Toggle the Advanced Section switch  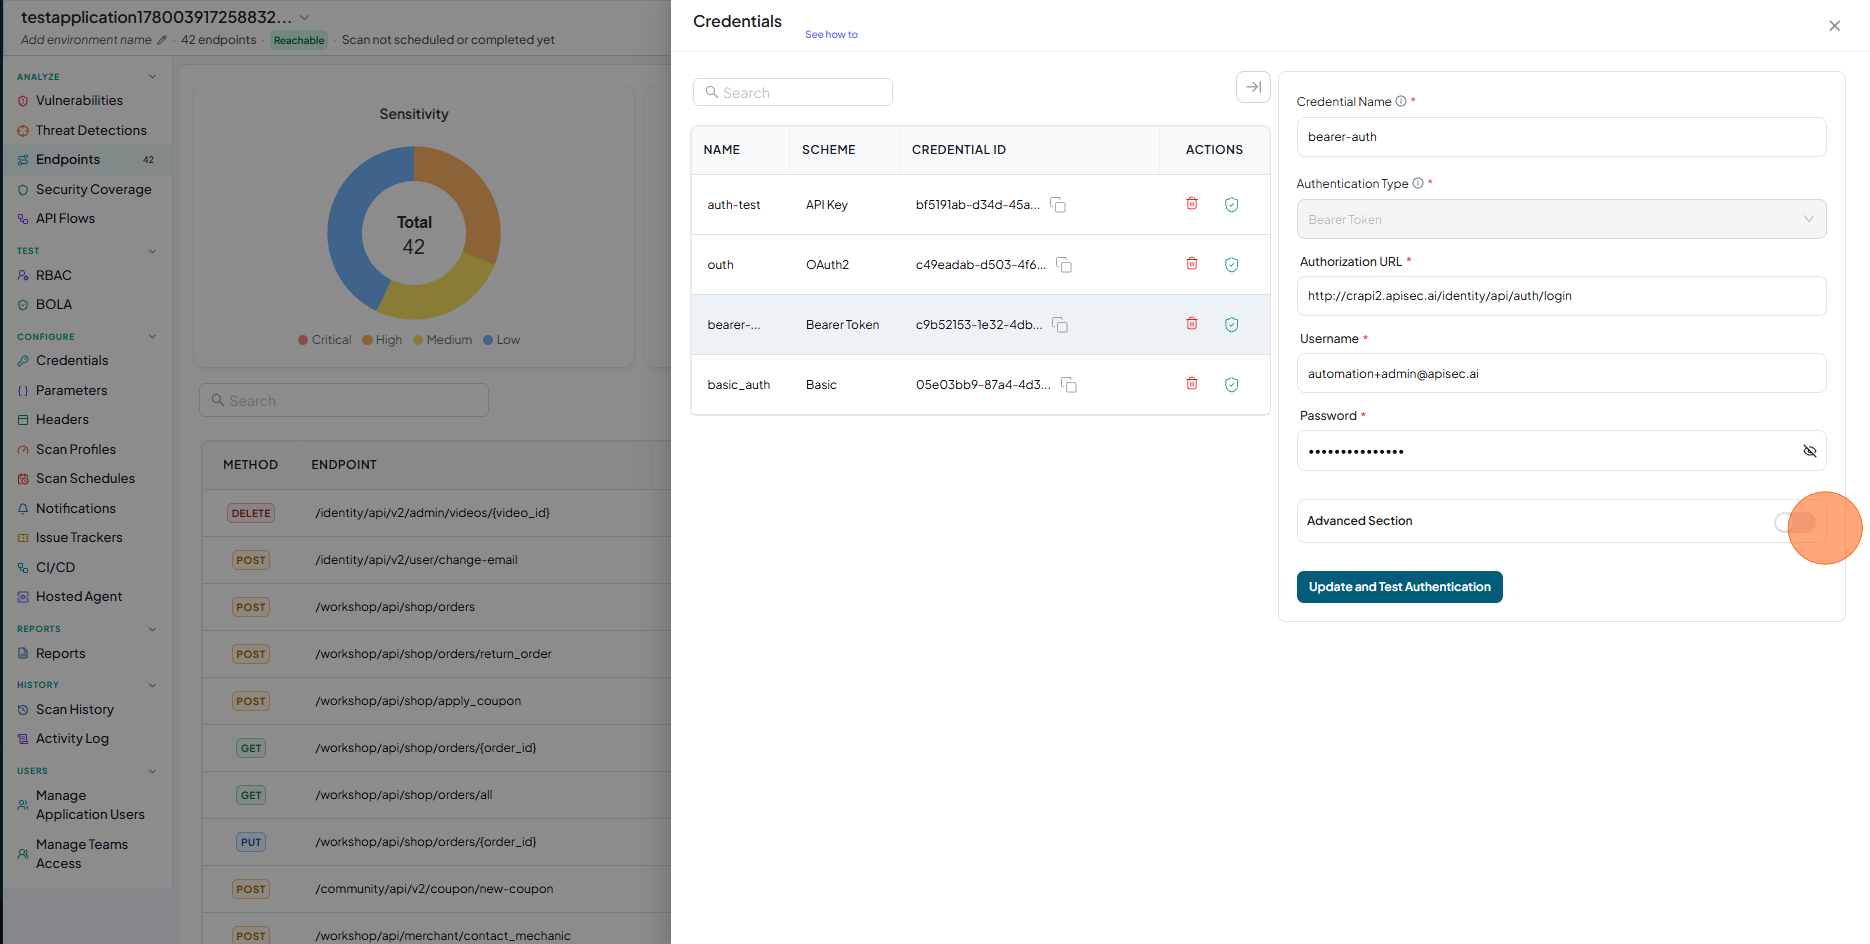[x=1795, y=522]
